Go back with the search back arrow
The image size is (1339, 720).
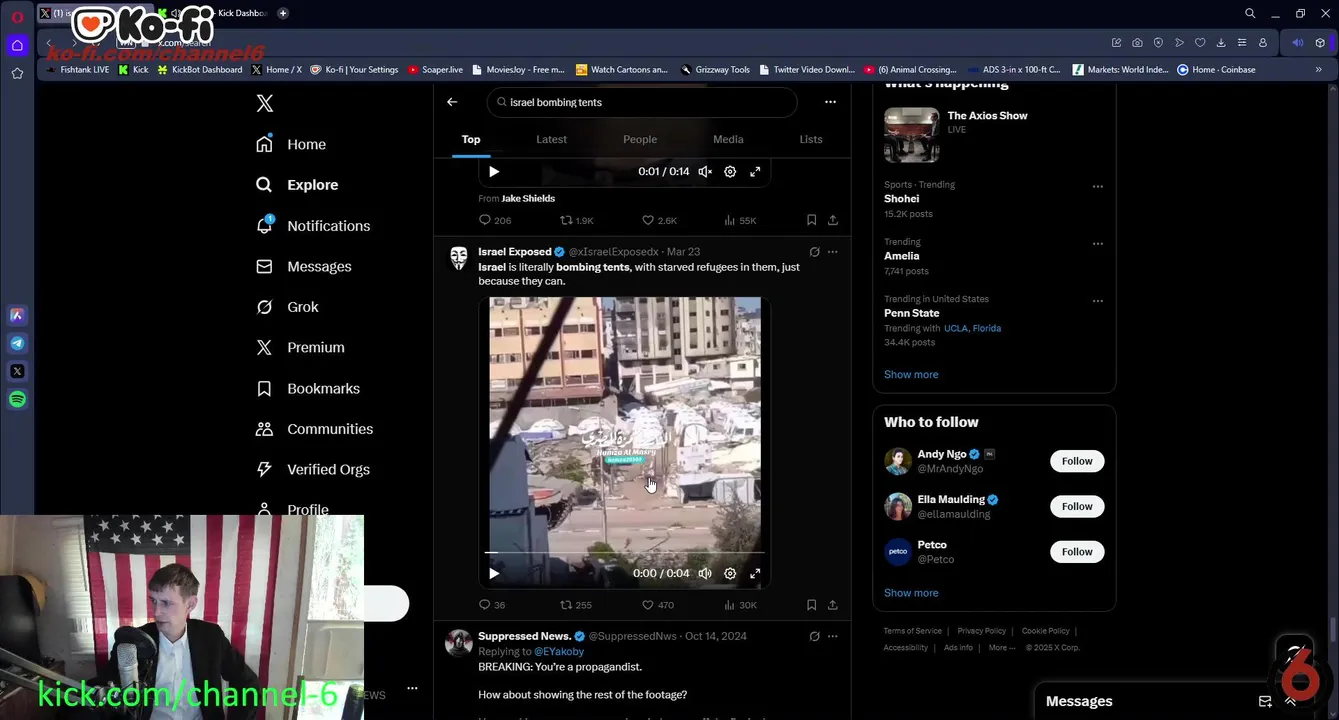[x=452, y=102]
